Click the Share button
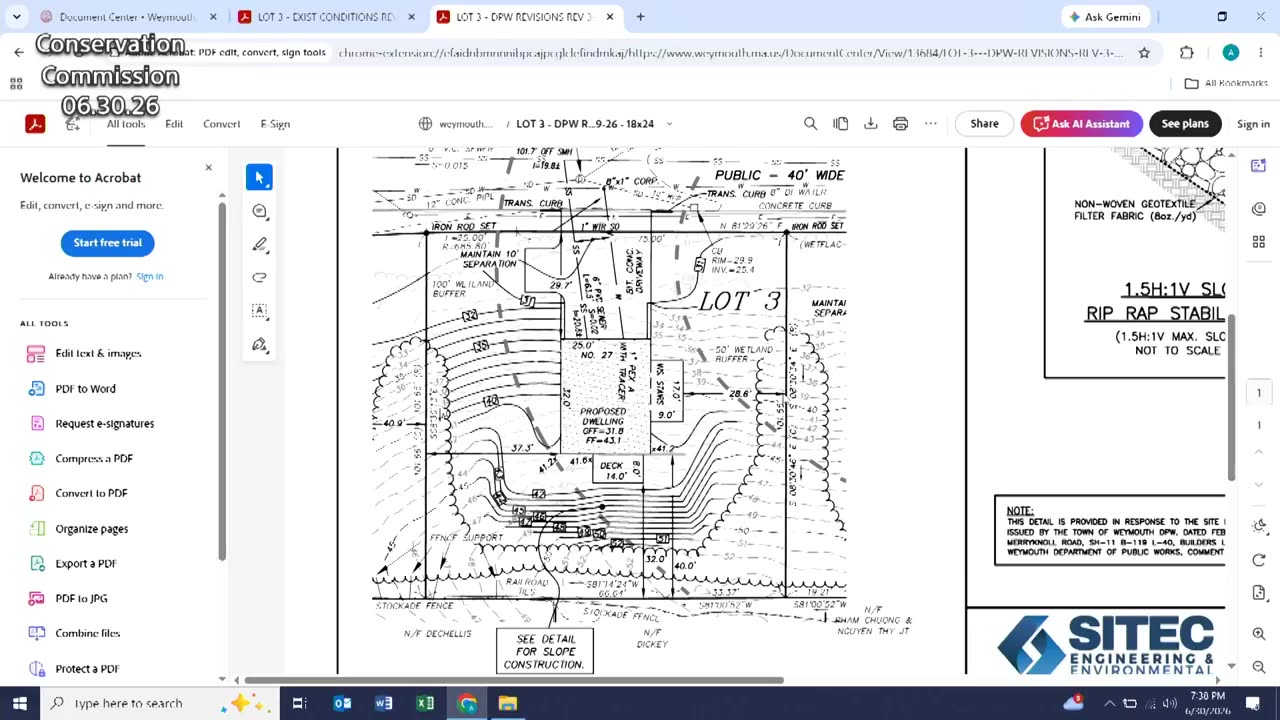The width and height of the screenshot is (1280, 720). 984,124
